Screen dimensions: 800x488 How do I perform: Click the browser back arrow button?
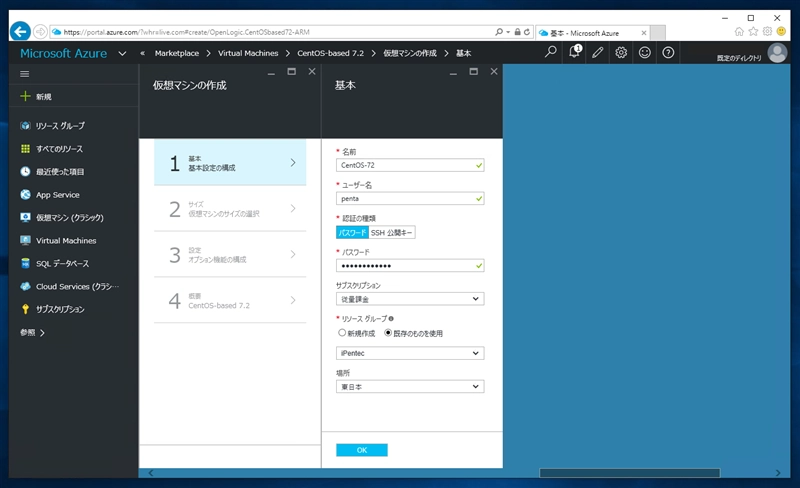[20, 32]
